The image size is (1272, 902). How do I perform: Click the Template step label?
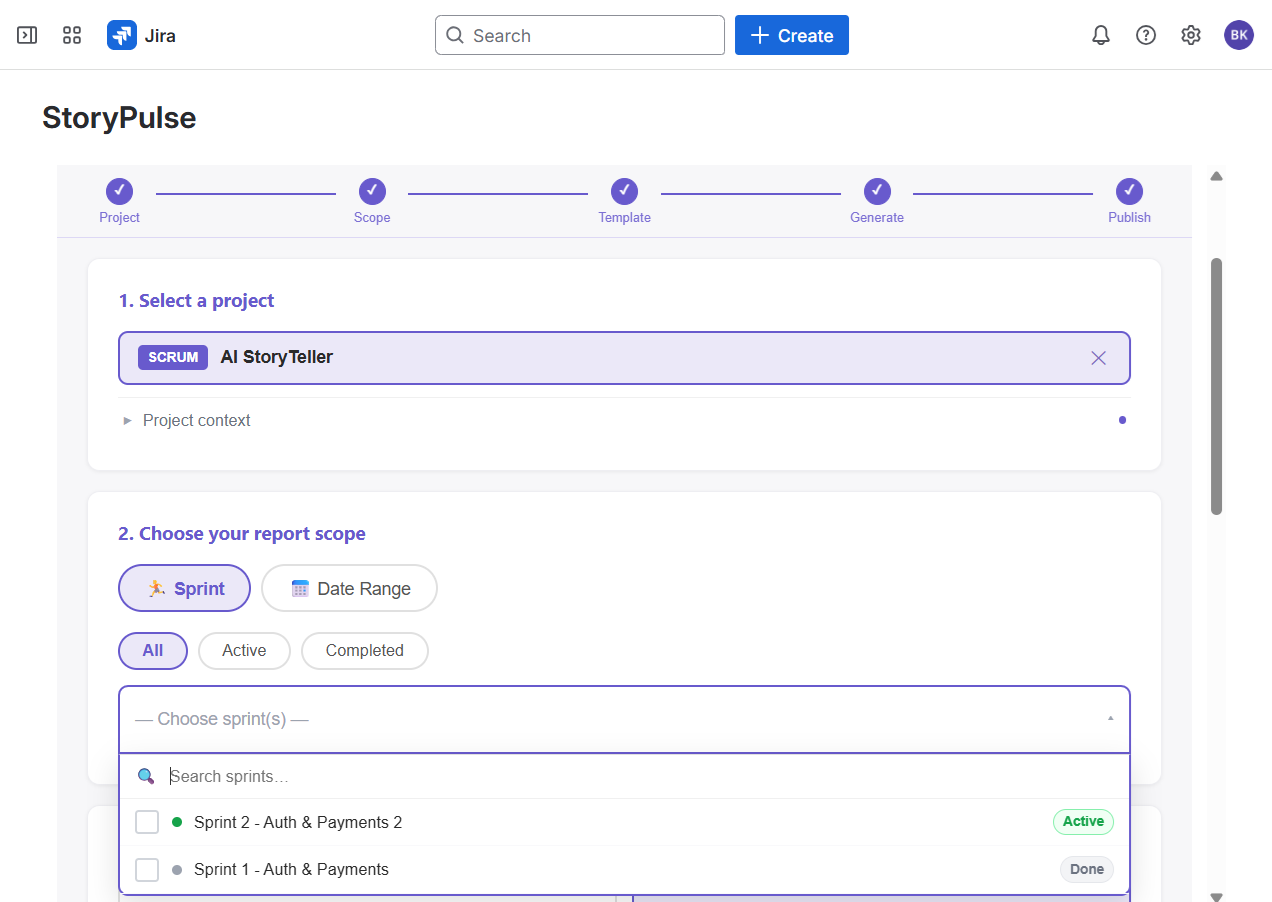pos(625,217)
